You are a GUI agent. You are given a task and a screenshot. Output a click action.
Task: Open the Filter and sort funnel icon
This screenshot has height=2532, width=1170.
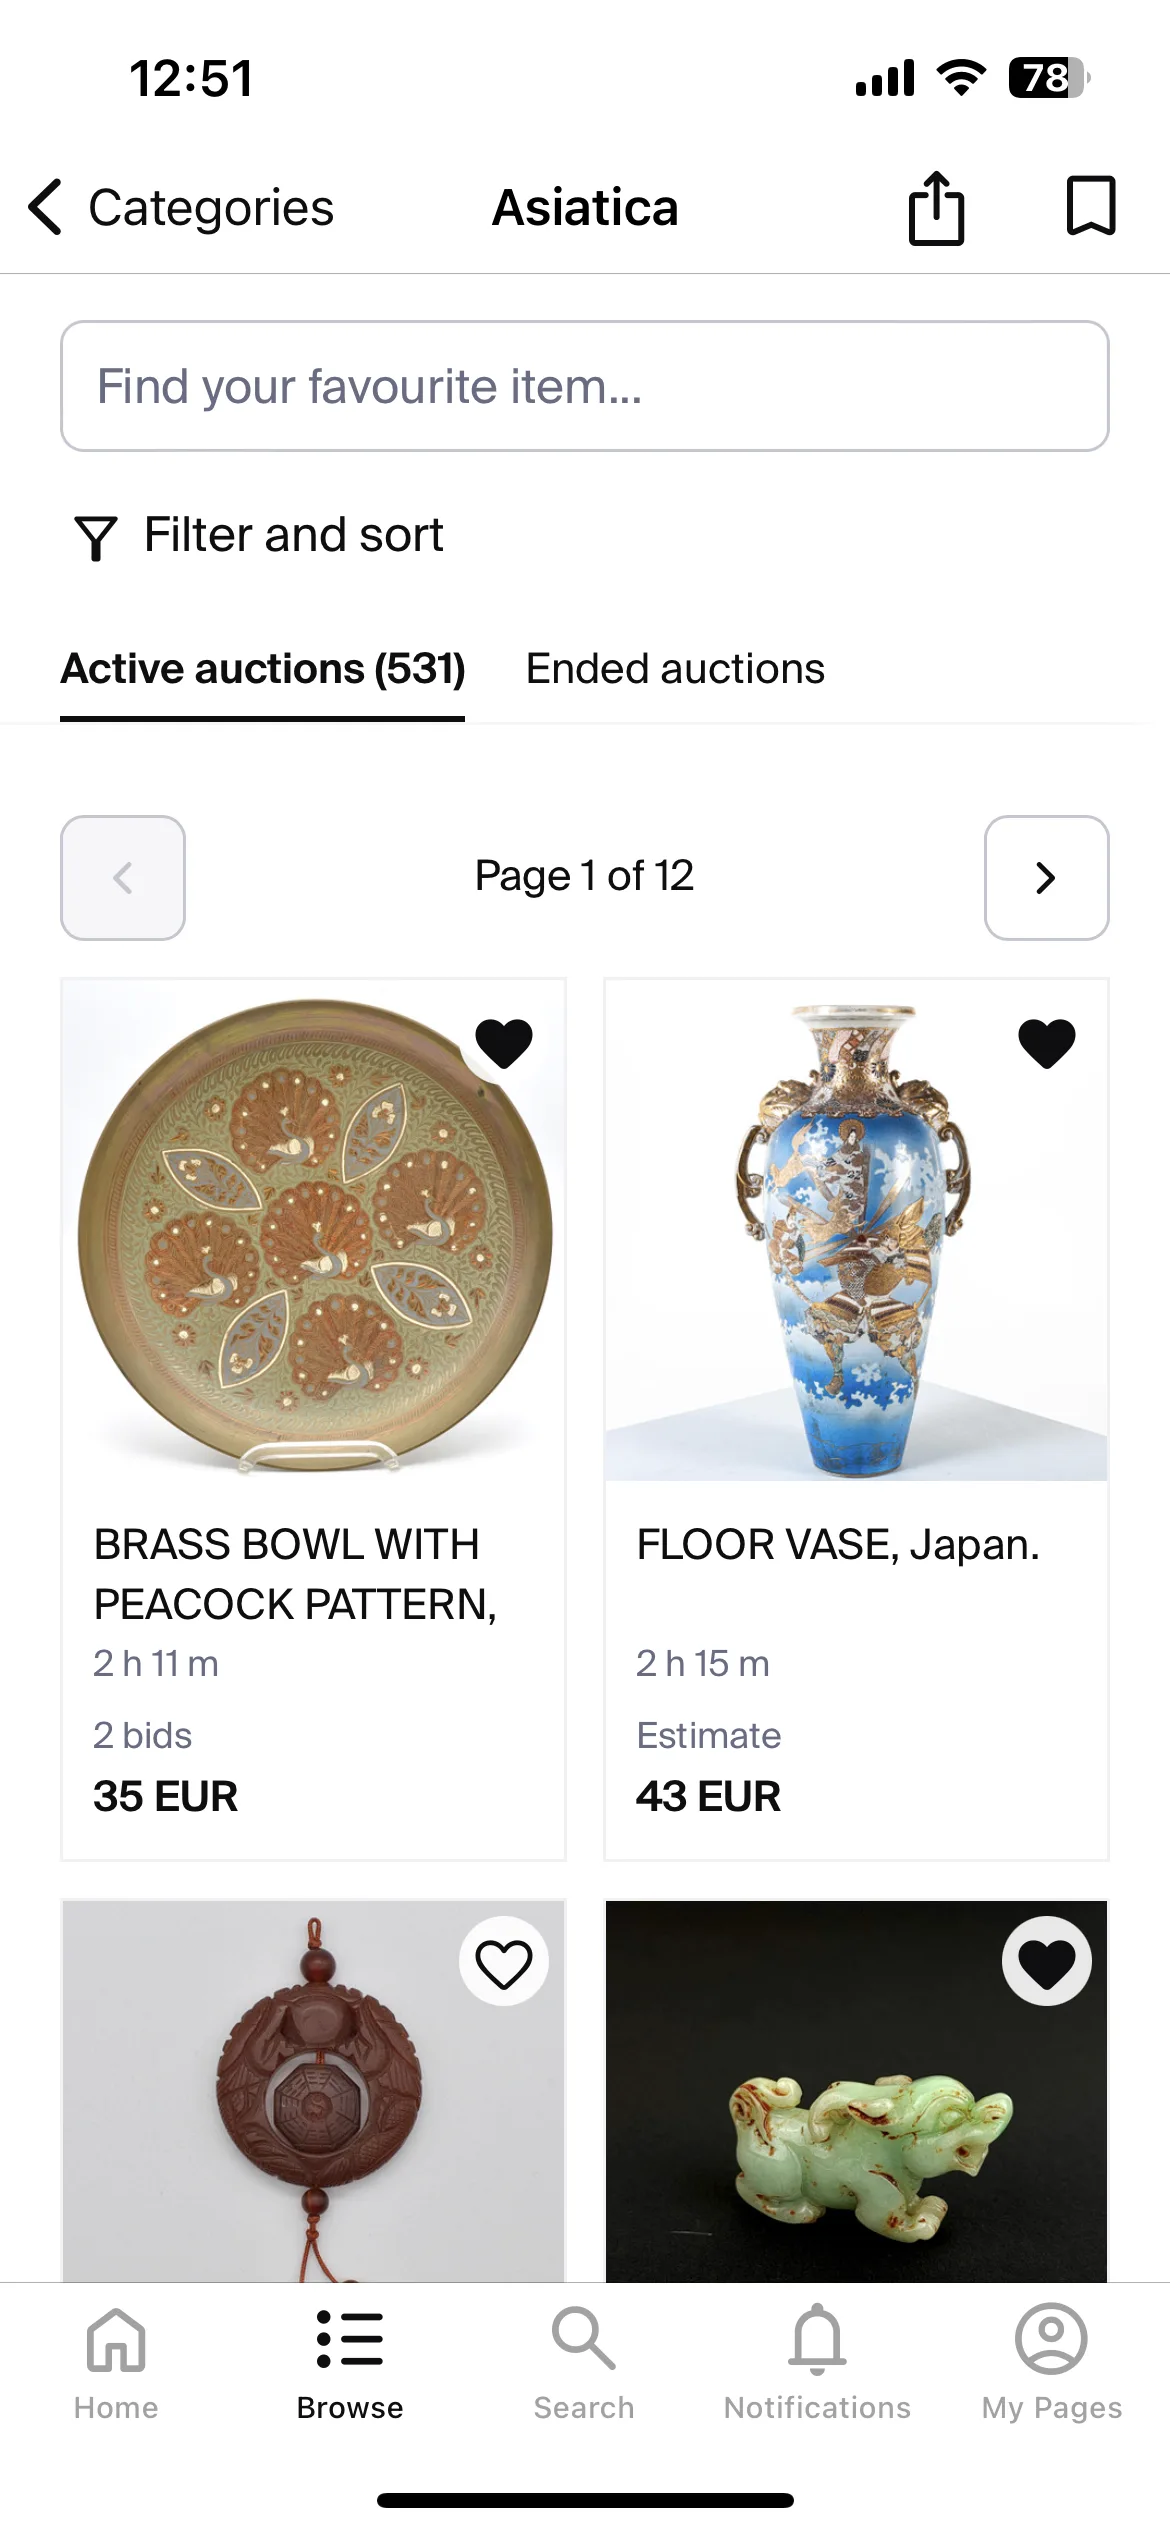96,538
